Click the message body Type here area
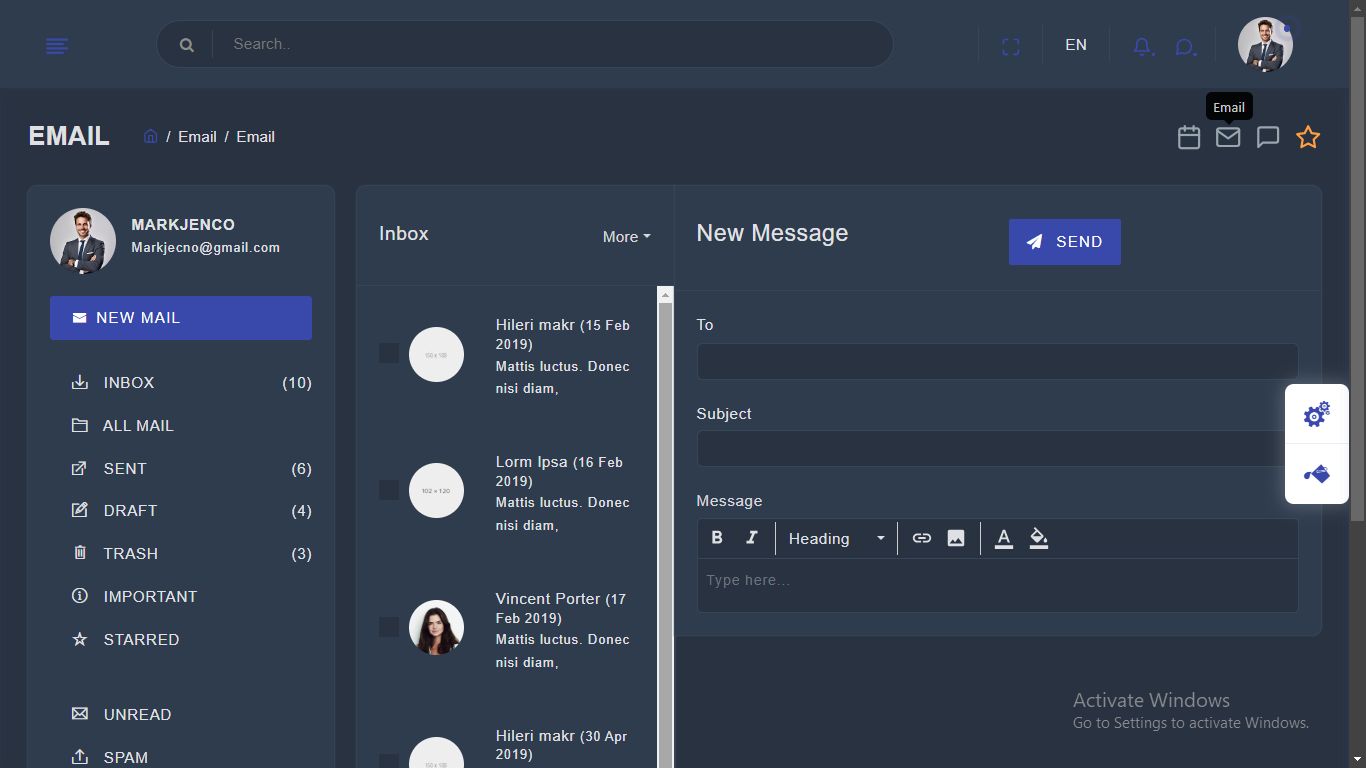This screenshot has height=768, width=1366. [997, 585]
